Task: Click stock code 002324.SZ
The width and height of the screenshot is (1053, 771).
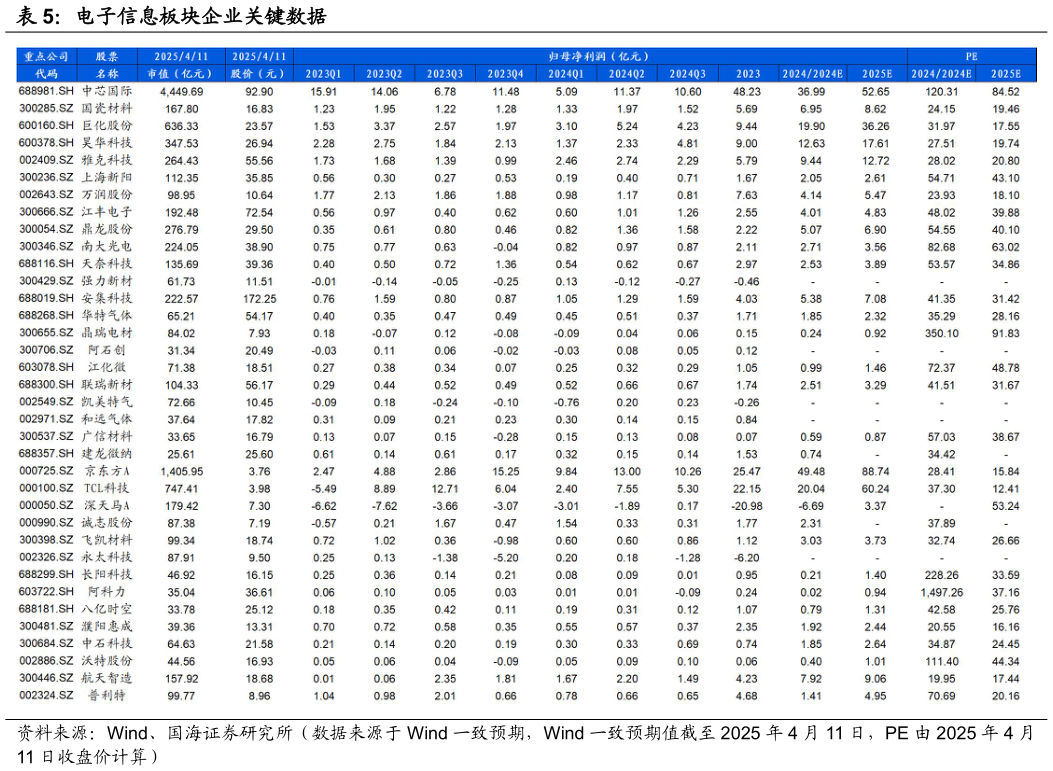Action: pos(46,695)
